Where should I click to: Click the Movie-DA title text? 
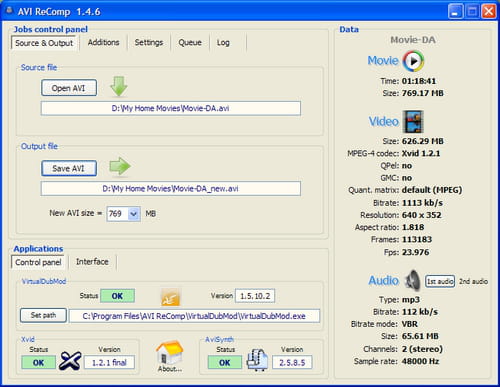[413, 40]
